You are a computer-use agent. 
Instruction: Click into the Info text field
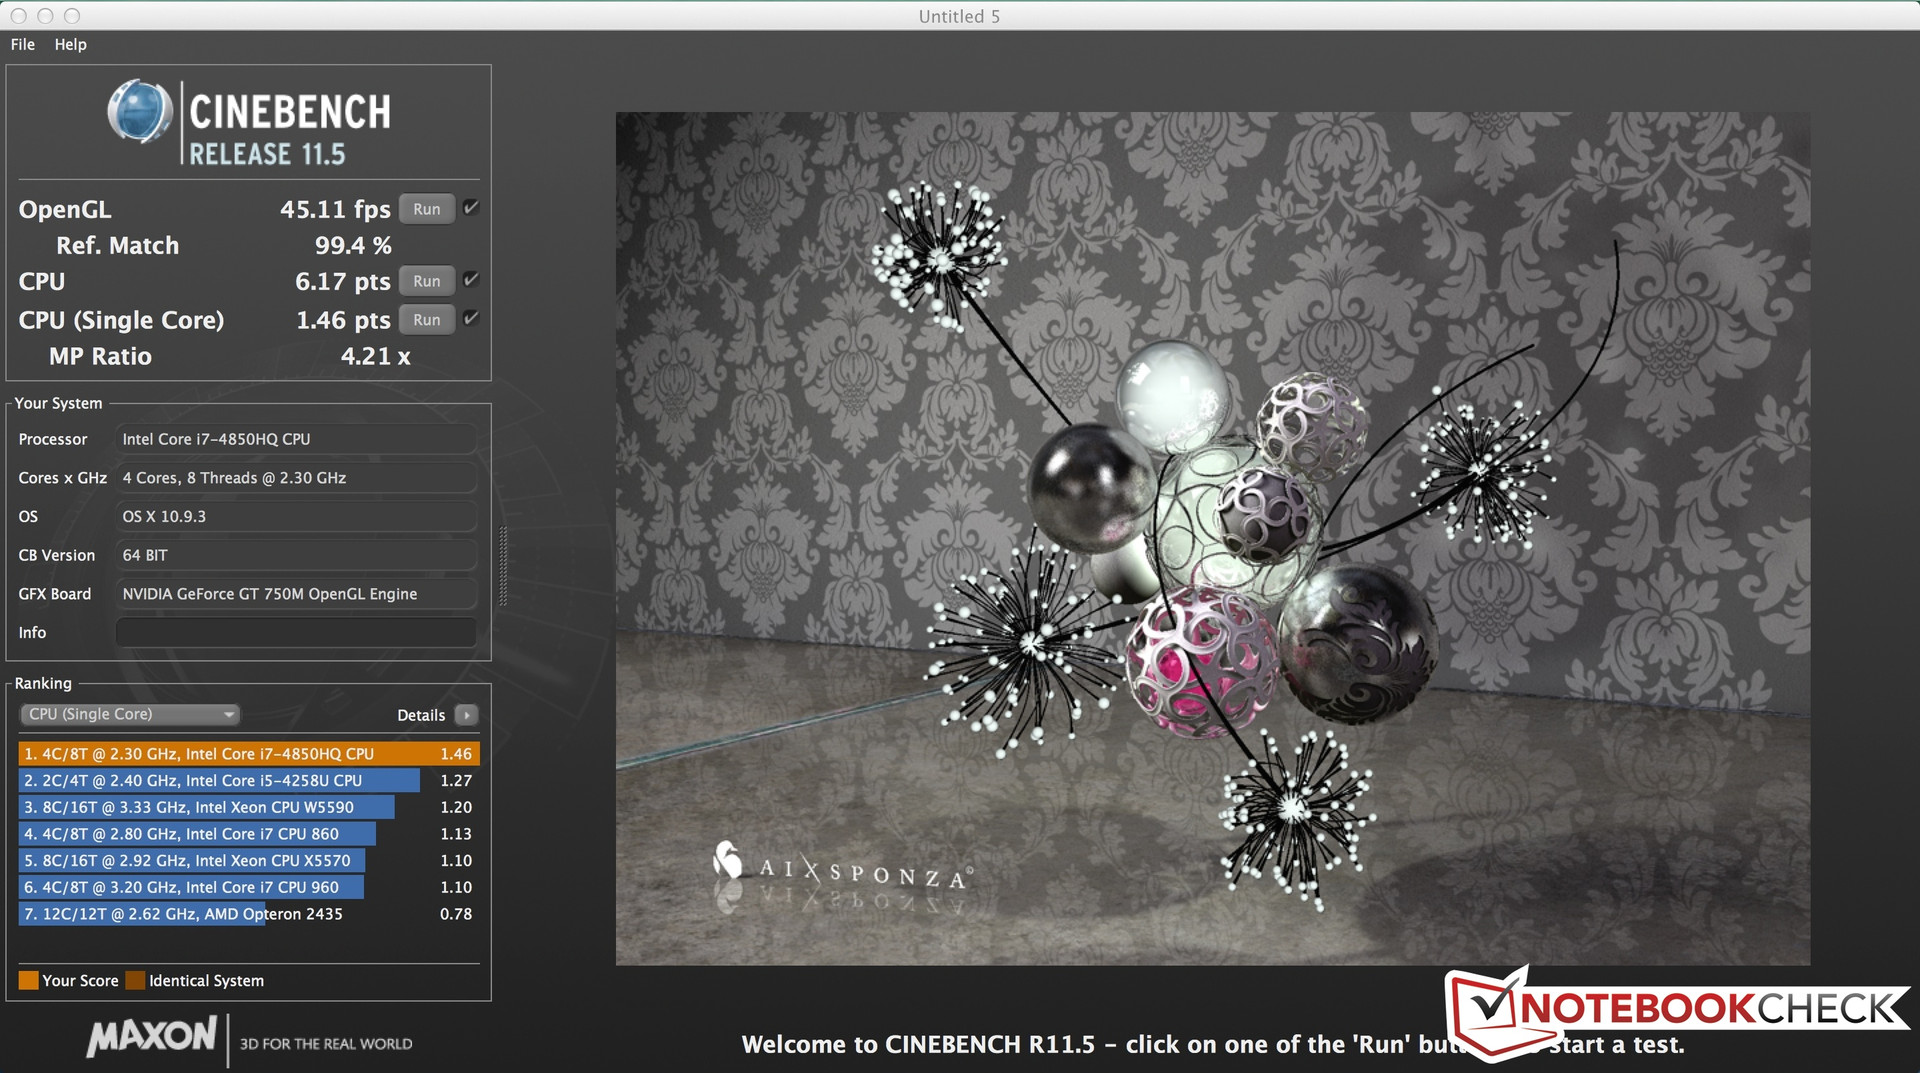coord(296,632)
